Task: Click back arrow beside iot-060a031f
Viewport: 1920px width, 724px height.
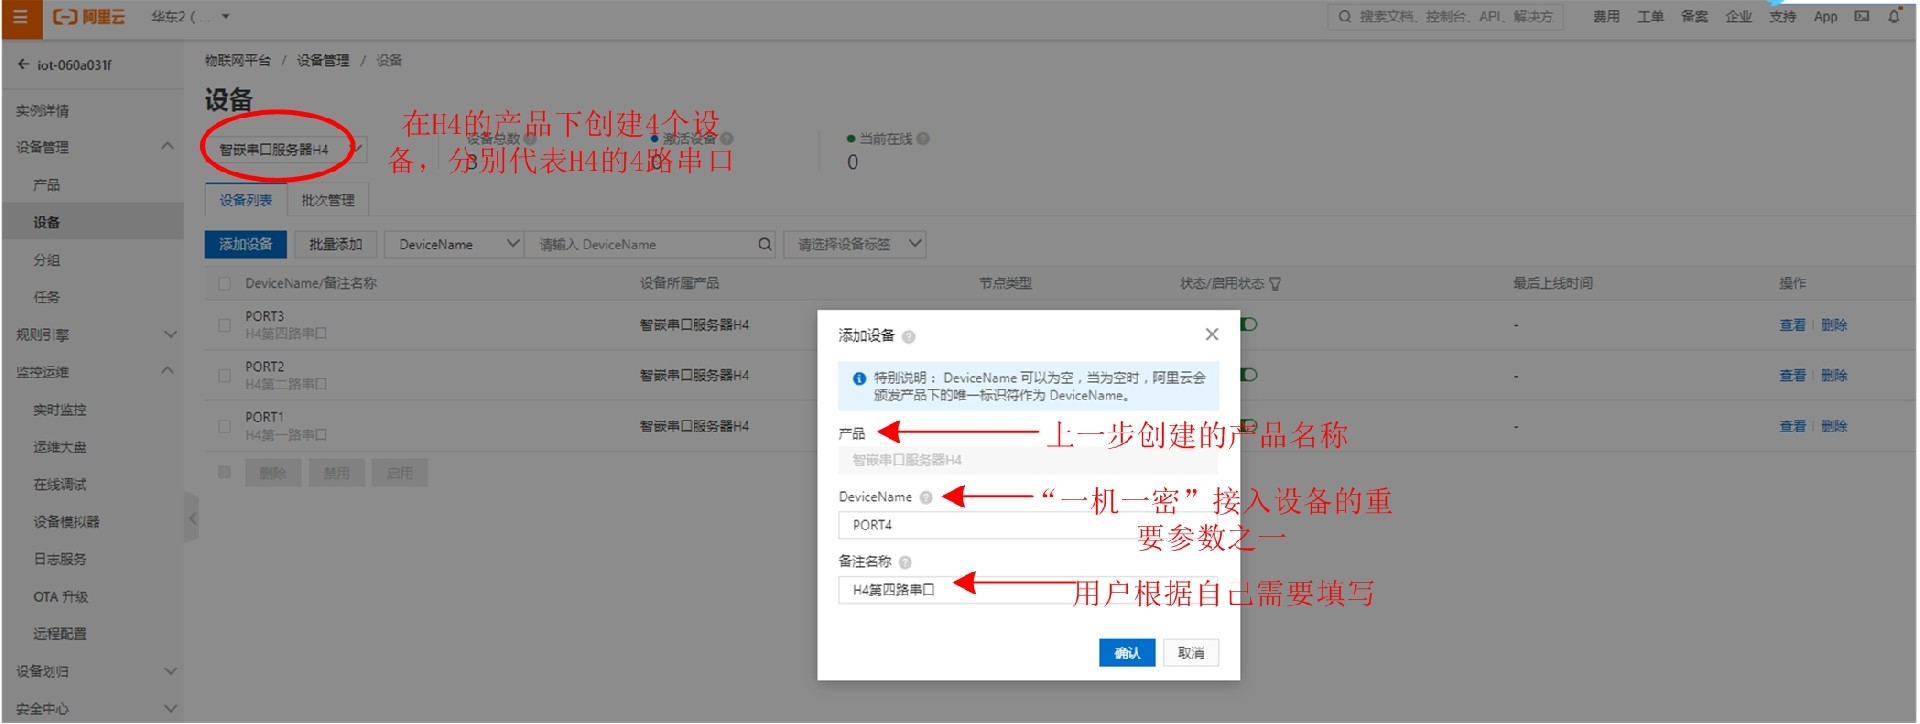Action: point(23,65)
